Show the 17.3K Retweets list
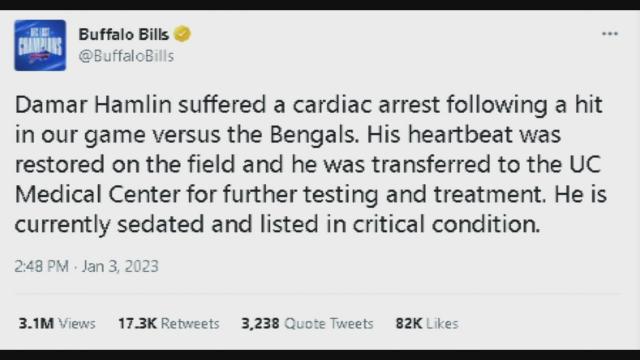 tap(169, 324)
